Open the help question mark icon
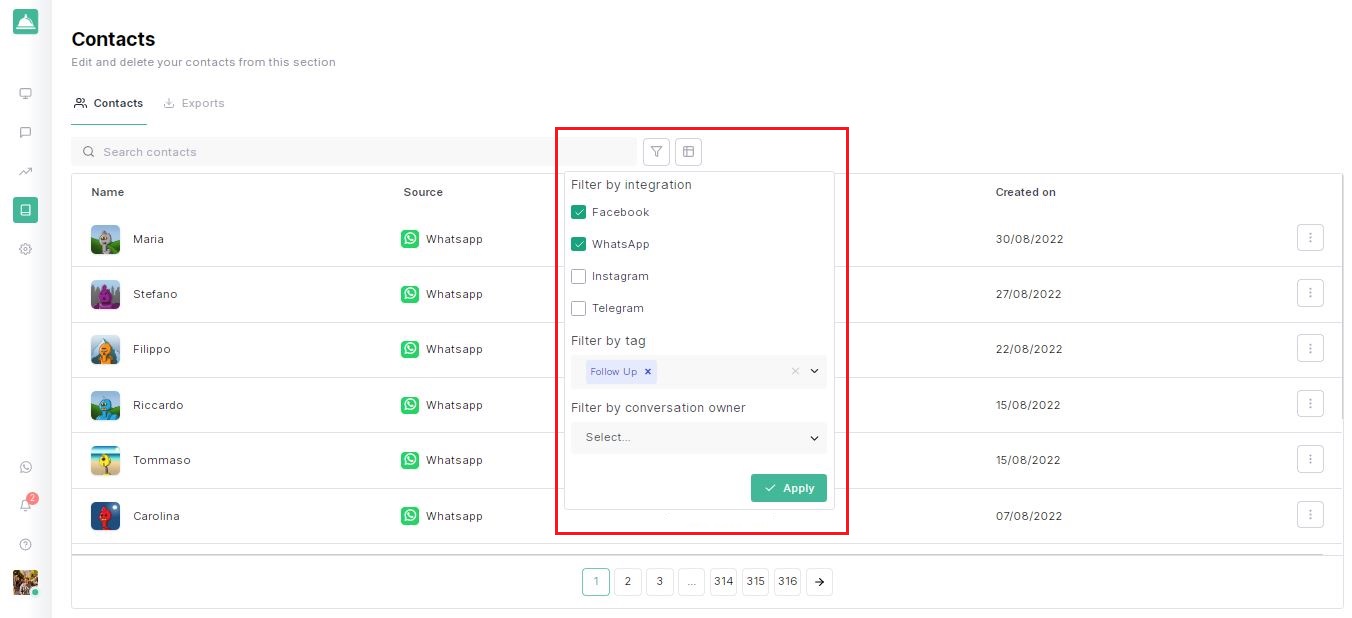Screen dimensions: 1352x618 coord(26,544)
